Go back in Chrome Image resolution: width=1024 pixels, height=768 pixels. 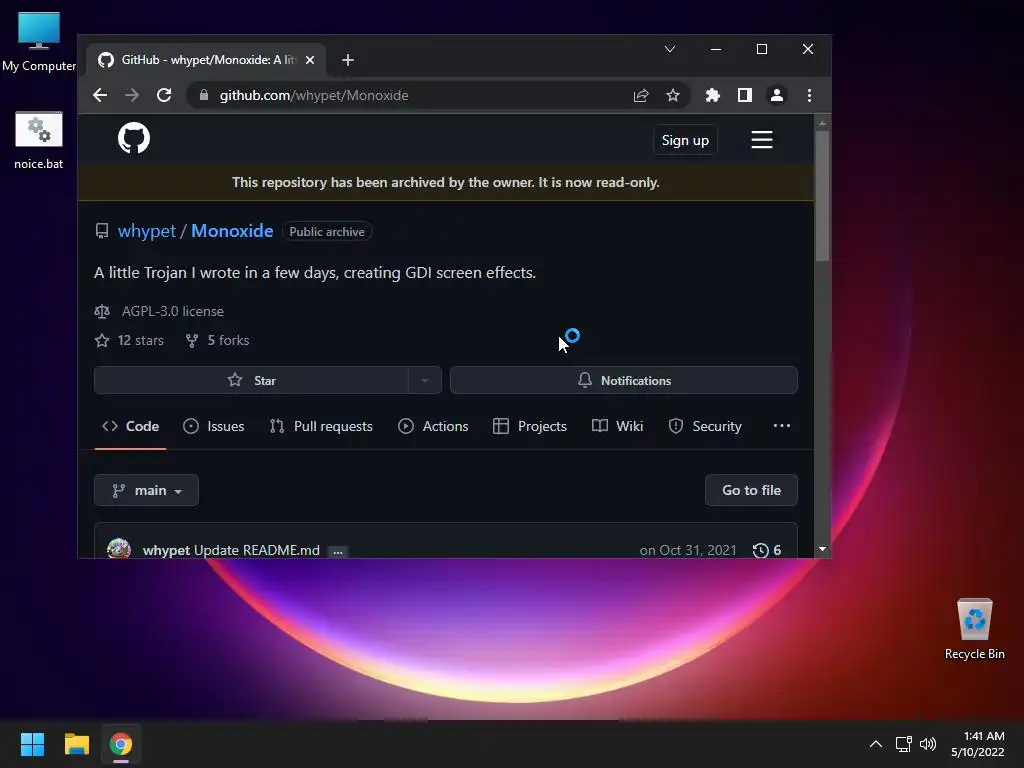click(100, 95)
